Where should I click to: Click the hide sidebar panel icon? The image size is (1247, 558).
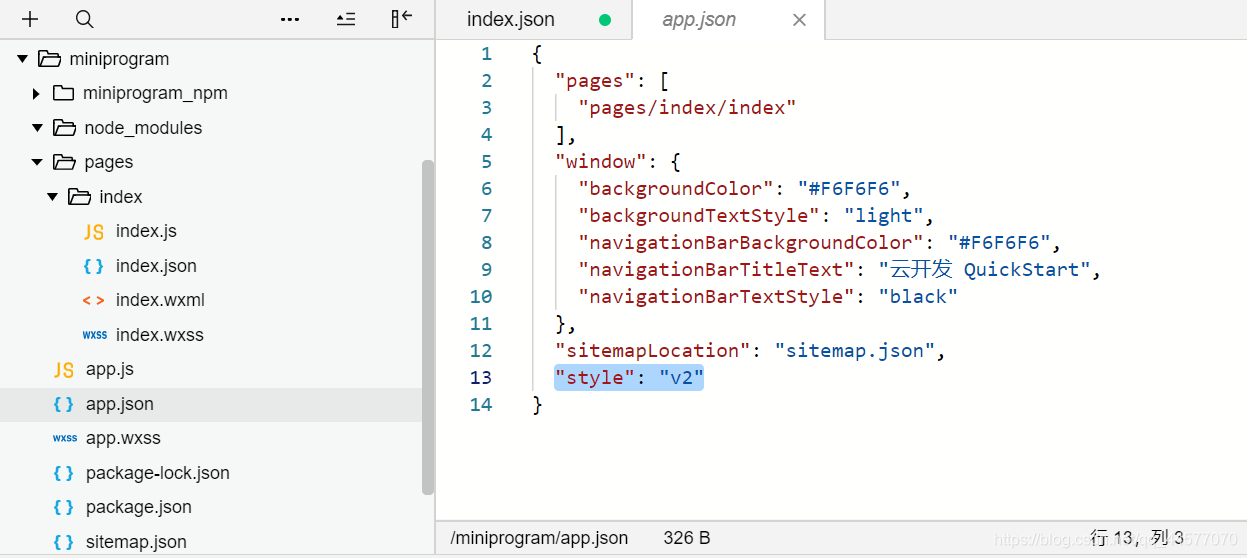coord(402,19)
